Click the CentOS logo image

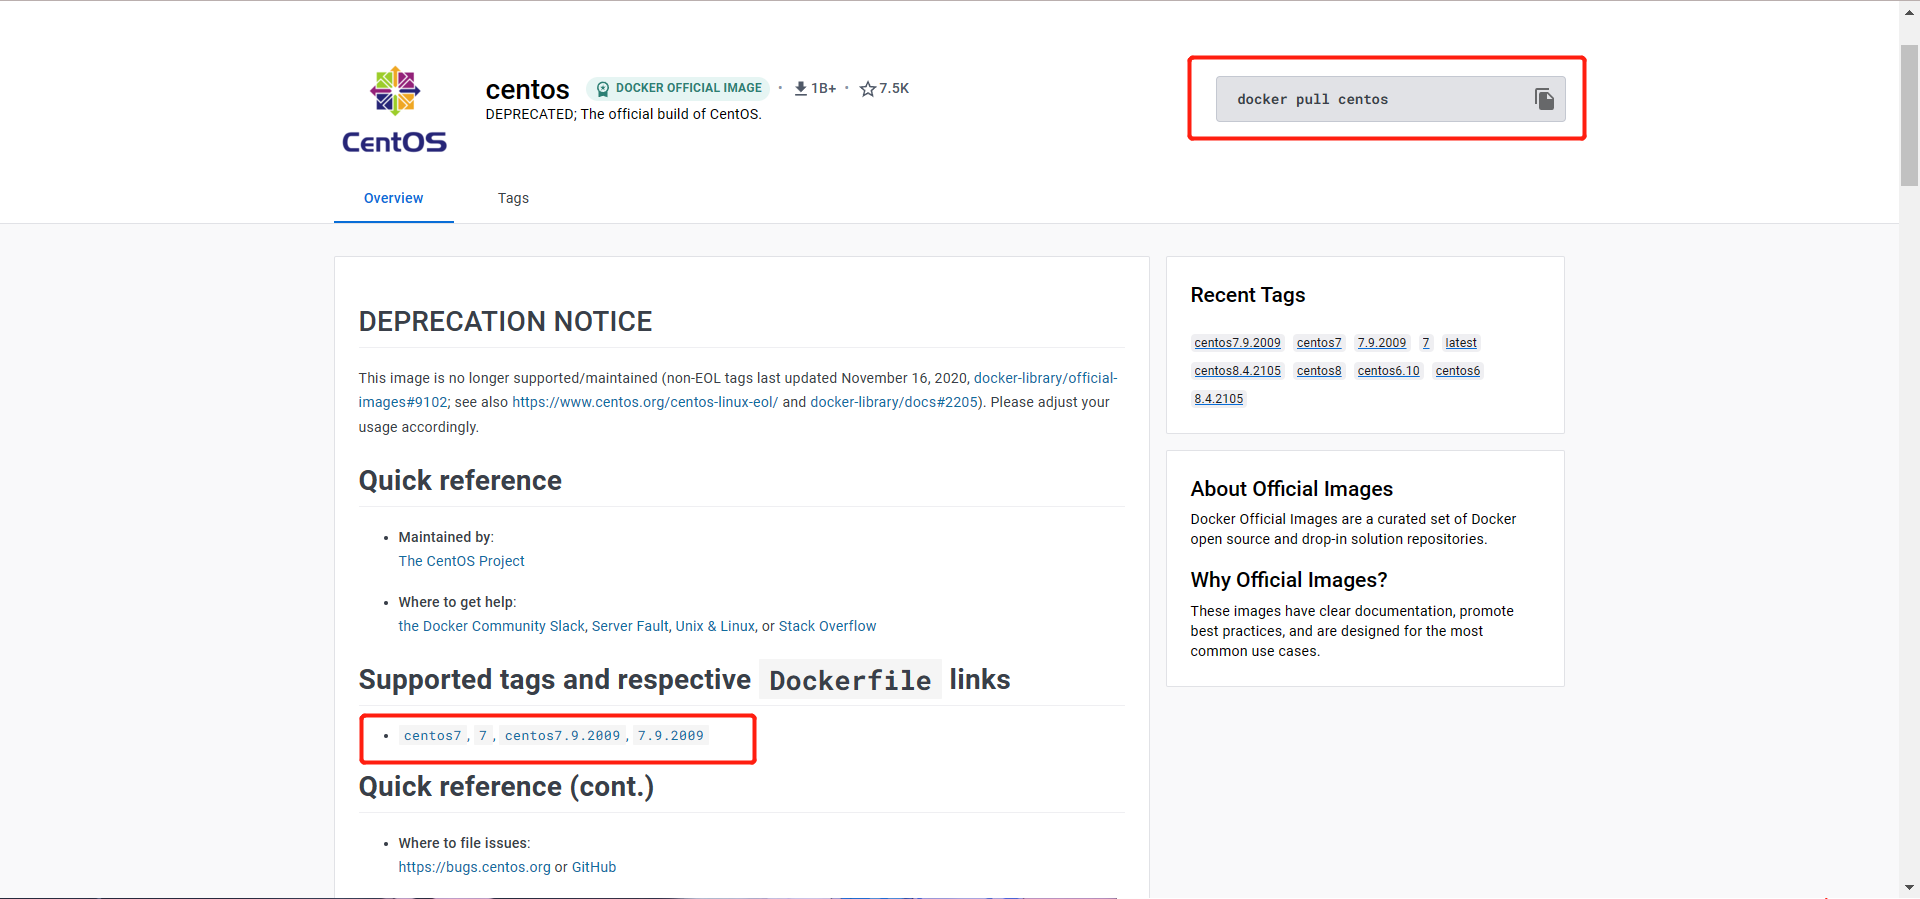click(x=395, y=110)
